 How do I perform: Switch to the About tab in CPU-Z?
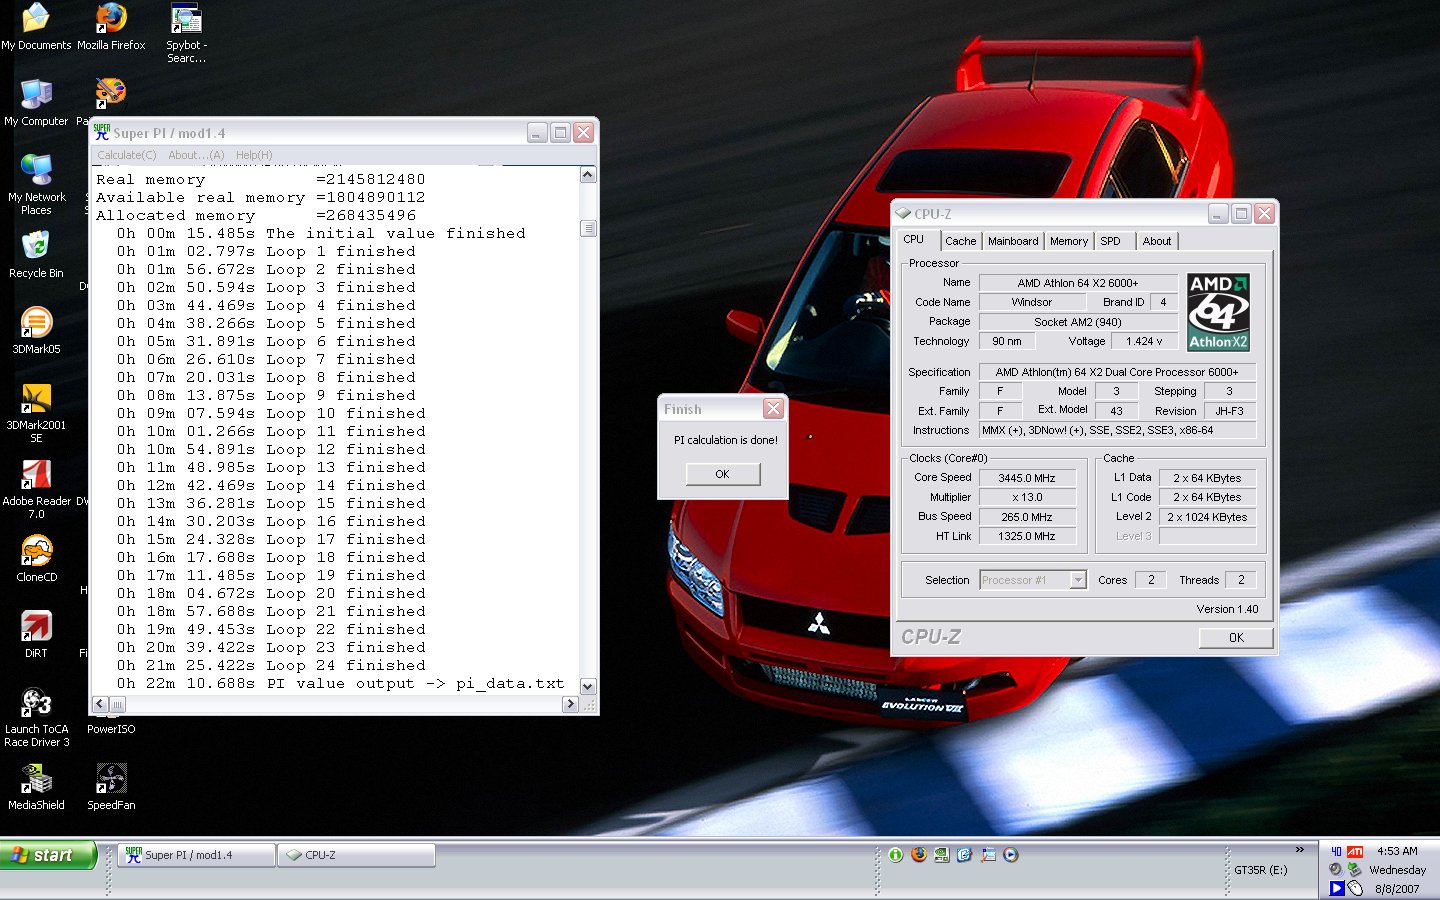coord(1157,241)
